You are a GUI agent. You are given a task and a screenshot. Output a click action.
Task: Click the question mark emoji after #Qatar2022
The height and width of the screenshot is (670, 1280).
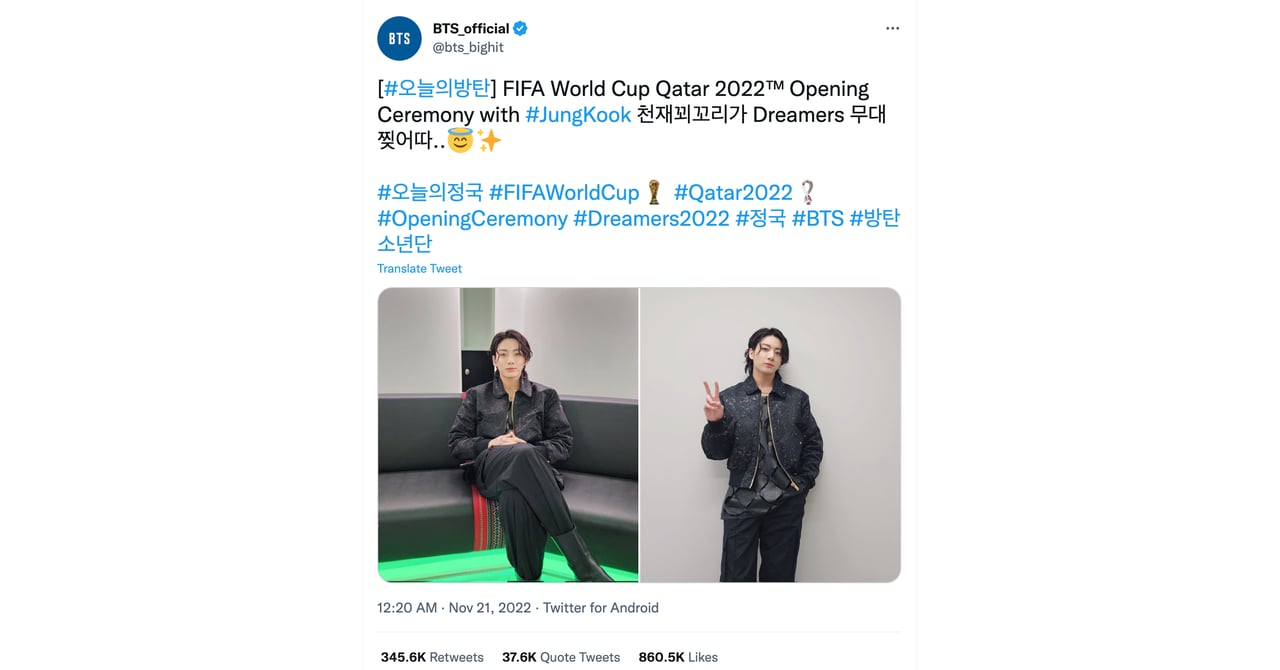809,191
